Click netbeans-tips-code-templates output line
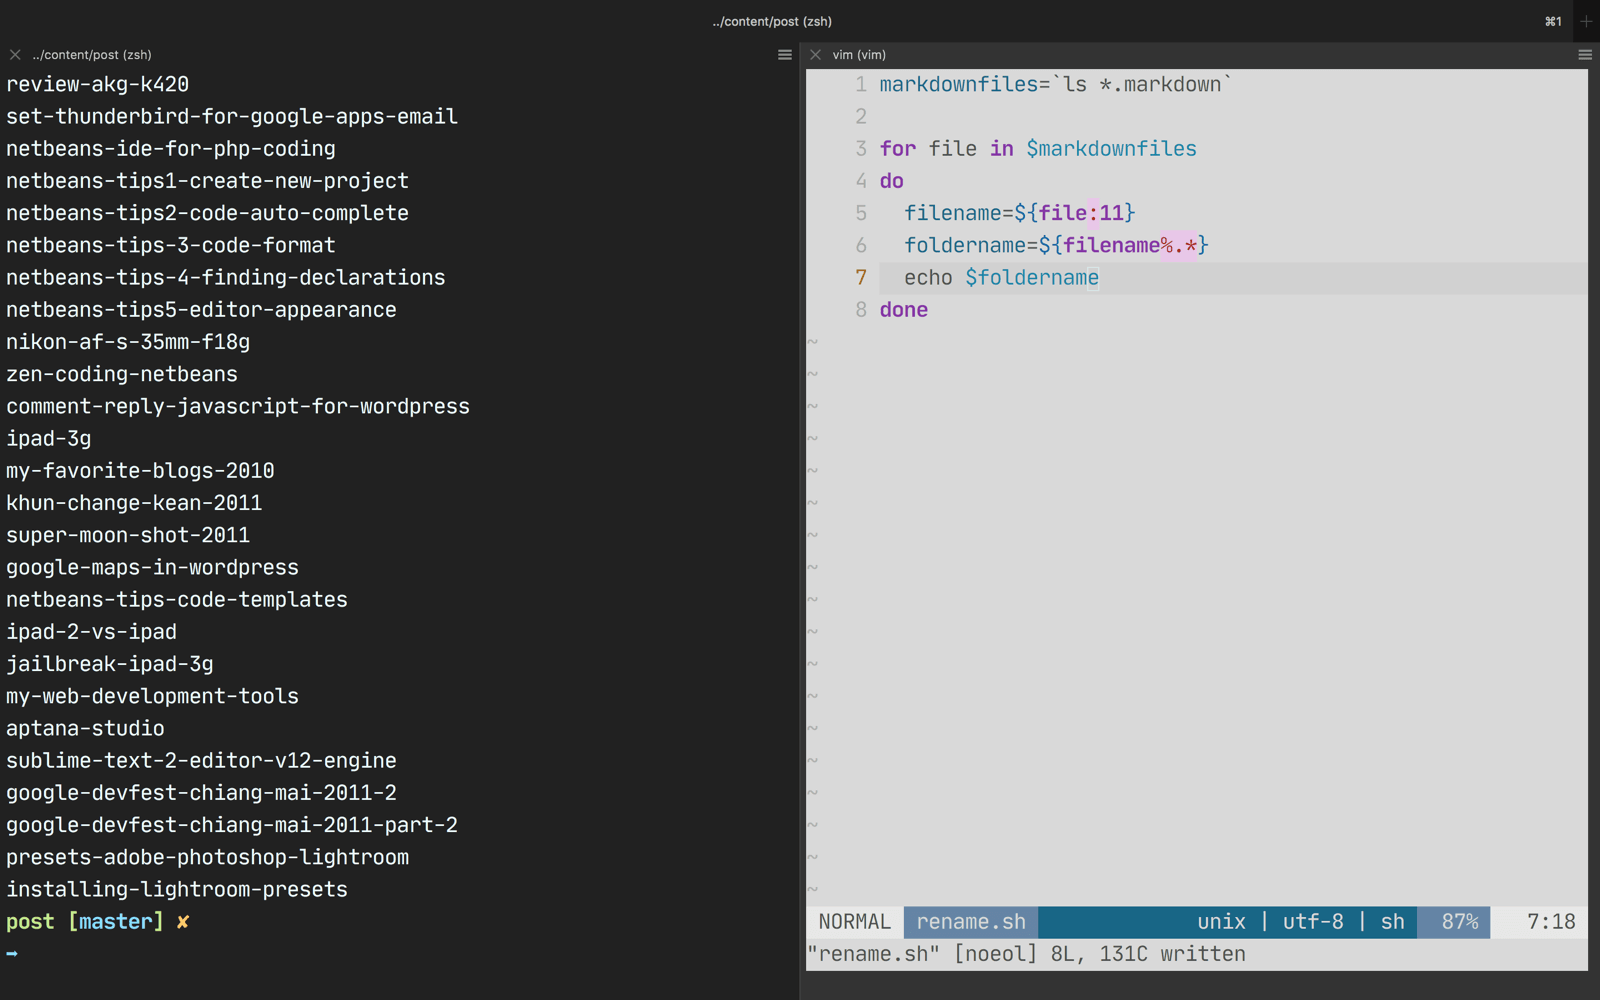The width and height of the screenshot is (1600, 1000). (x=177, y=600)
